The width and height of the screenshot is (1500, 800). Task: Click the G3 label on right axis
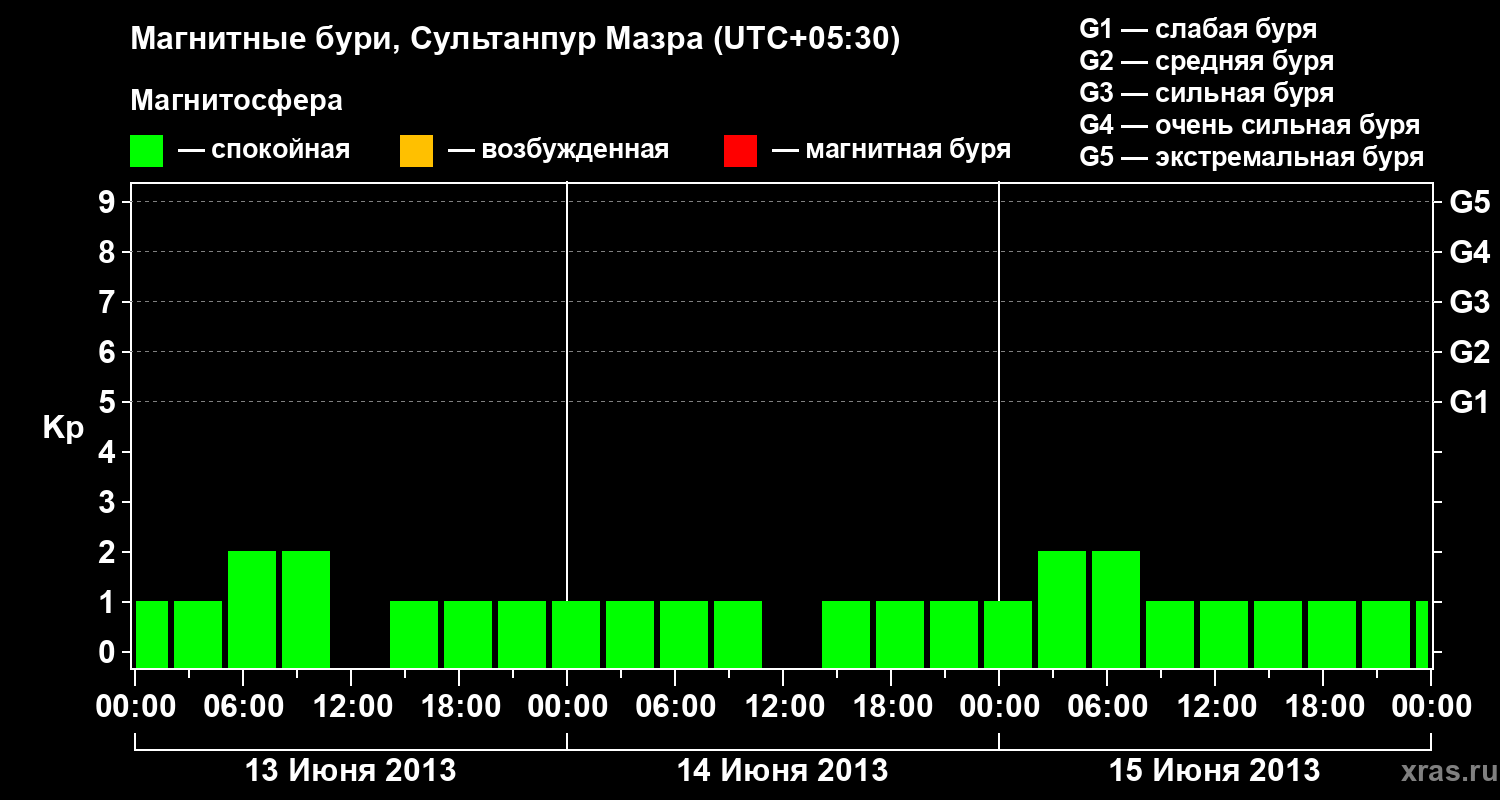pyautogui.click(x=1470, y=303)
